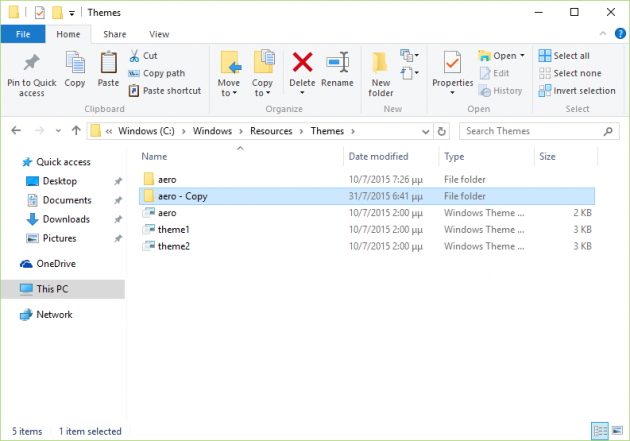
Task: Switch to Details view in status bar
Action: click(x=600, y=431)
